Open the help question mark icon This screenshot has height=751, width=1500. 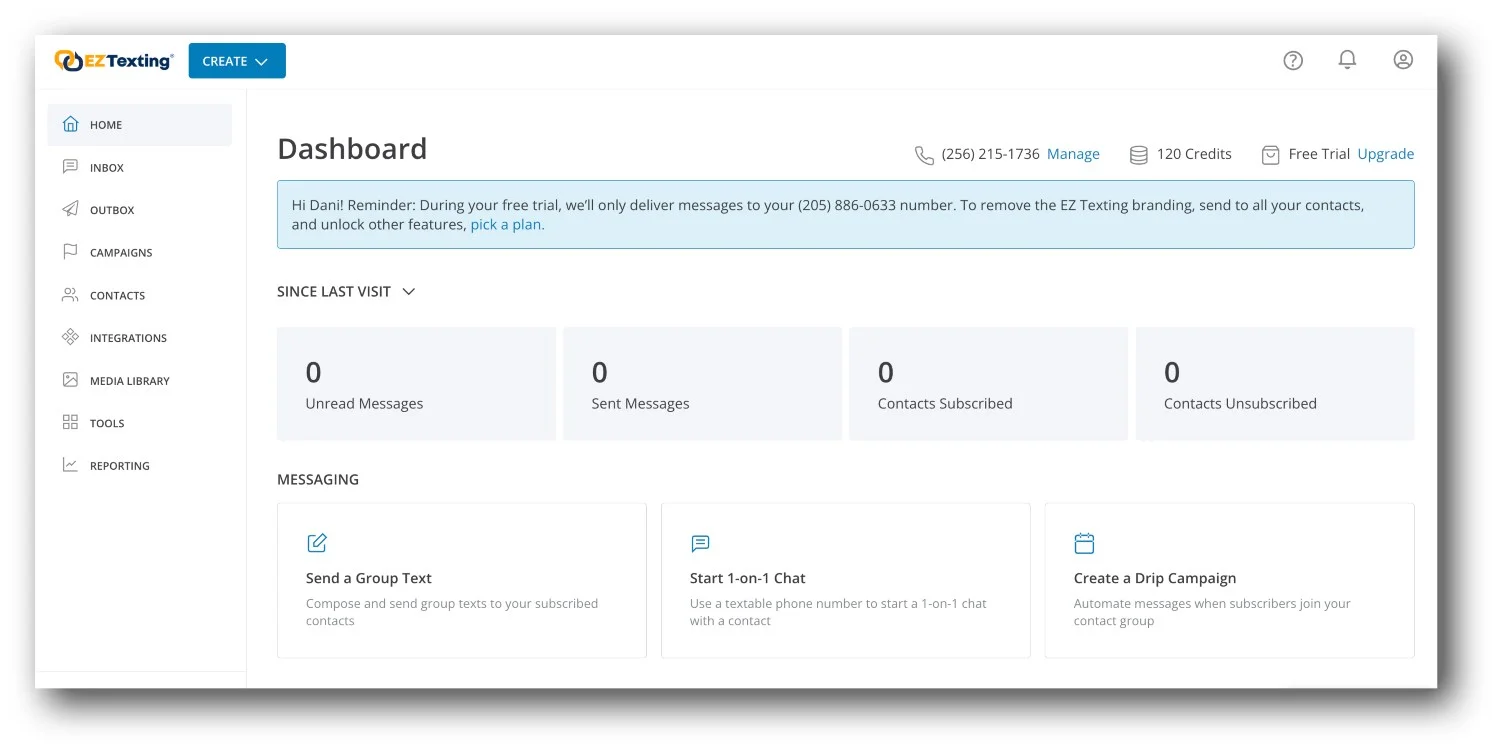pyautogui.click(x=1293, y=61)
